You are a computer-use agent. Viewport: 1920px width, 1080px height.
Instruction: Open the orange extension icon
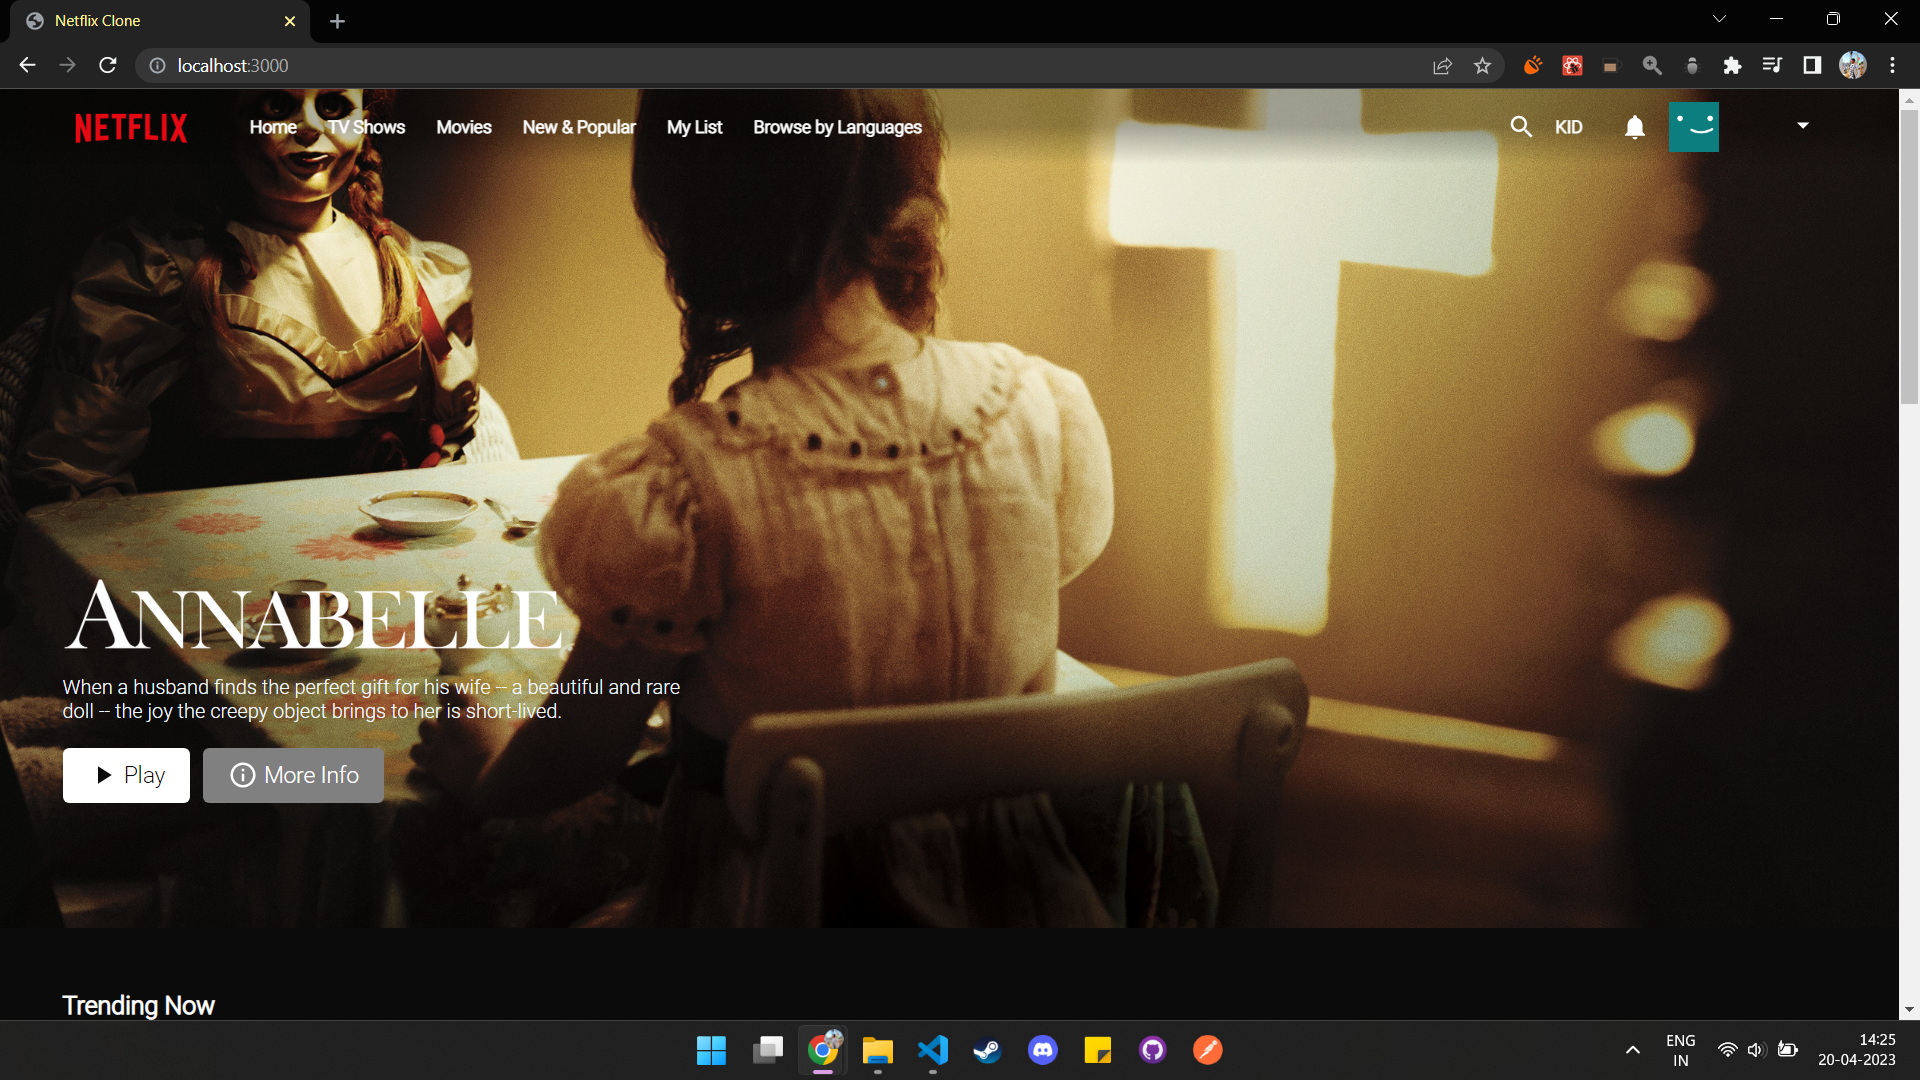[x=1532, y=65]
